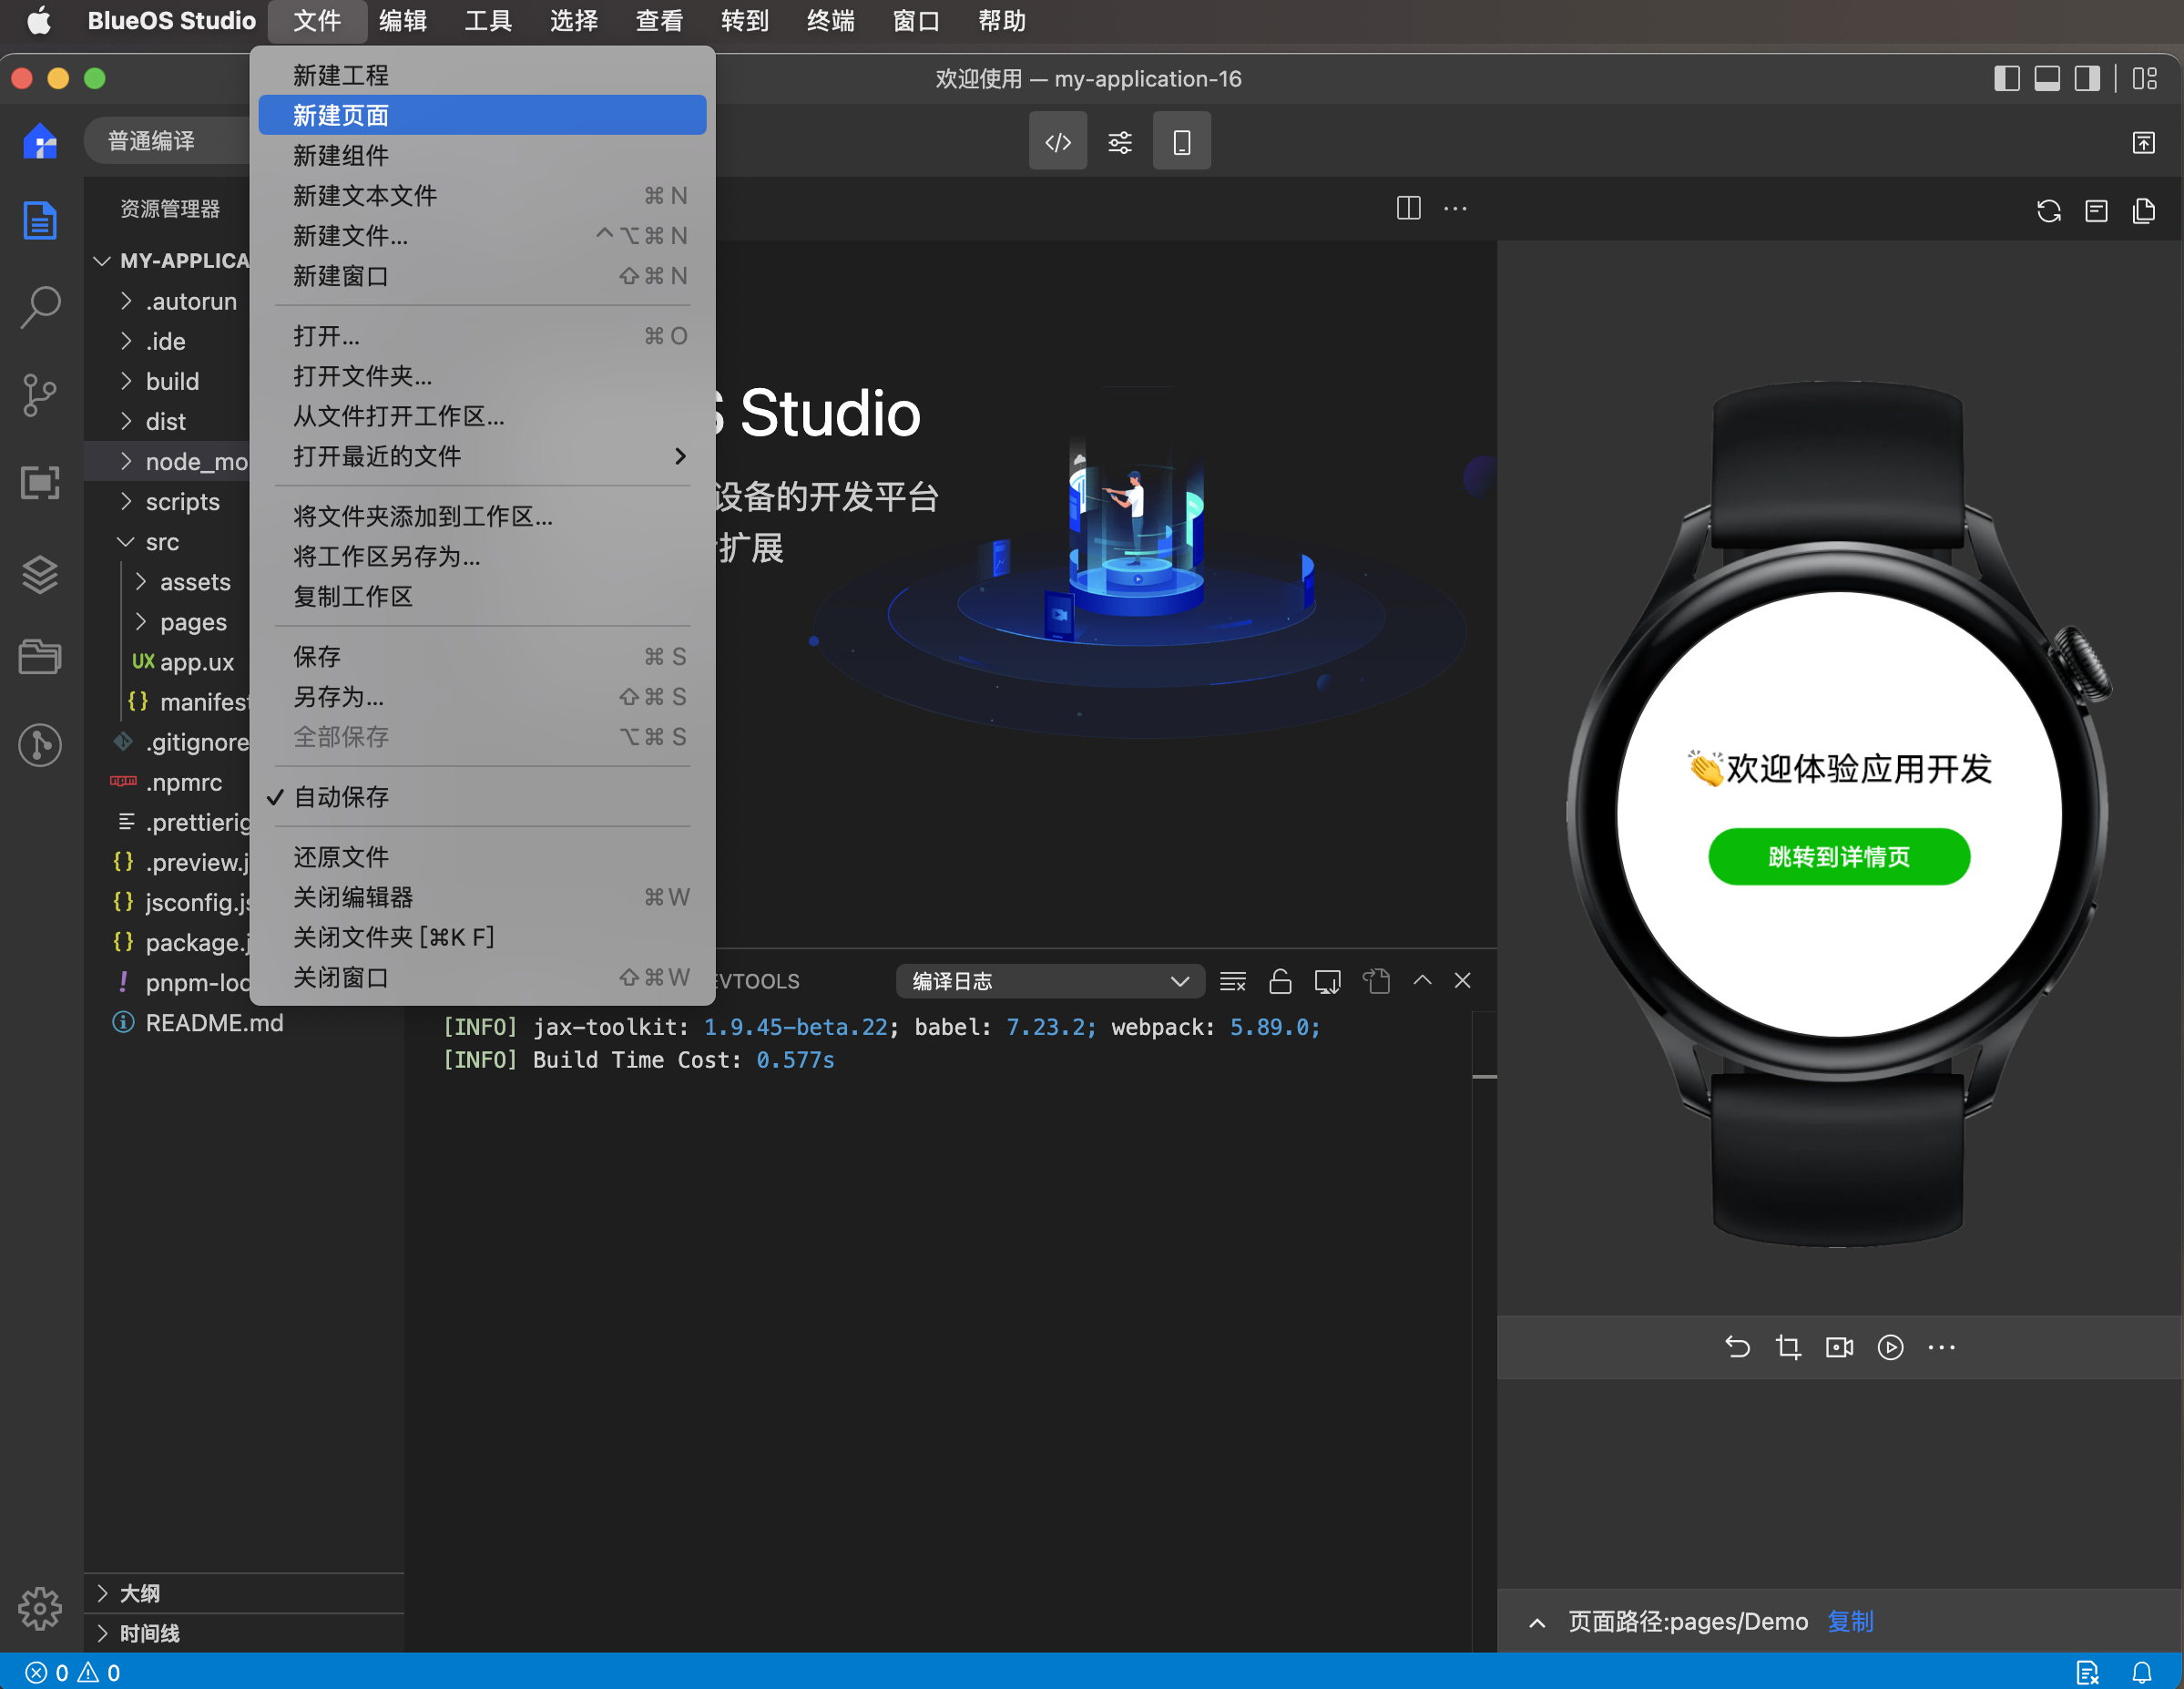This screenshot has width=2184, height=1689.
Task: Choose 新建组件 menu entry
Action: [482, 155]
